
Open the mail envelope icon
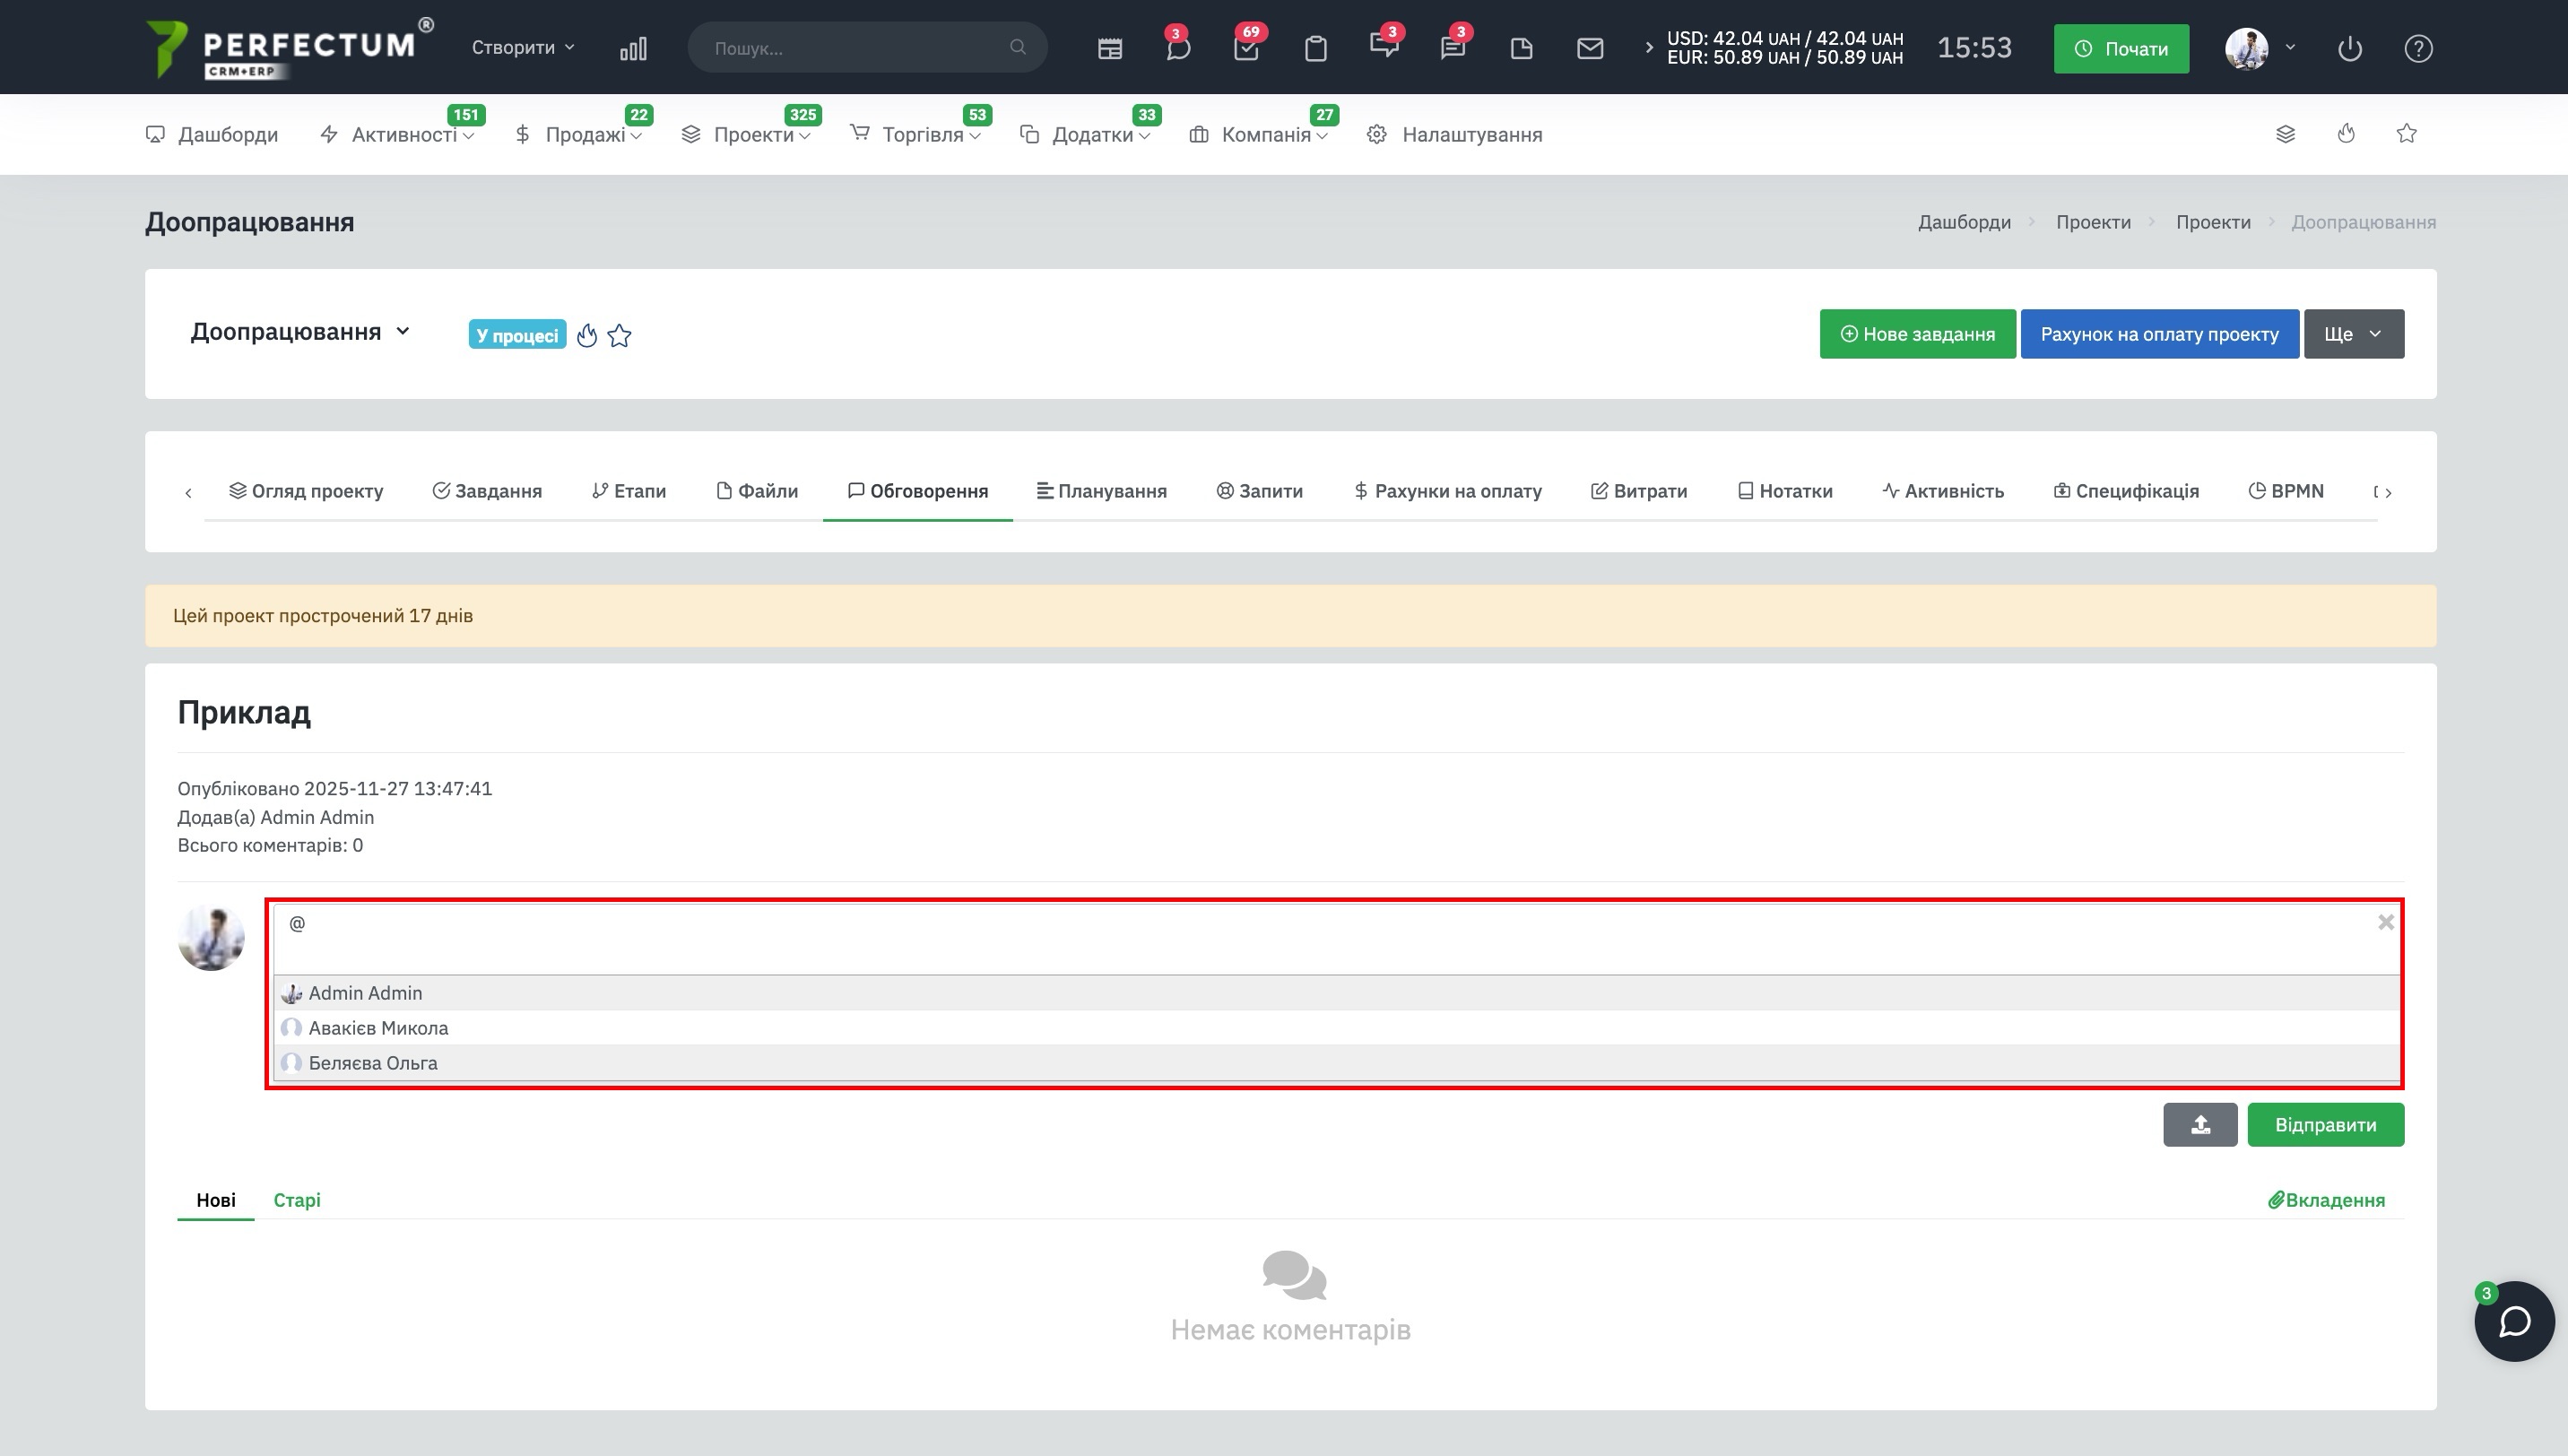(1590, 48)
